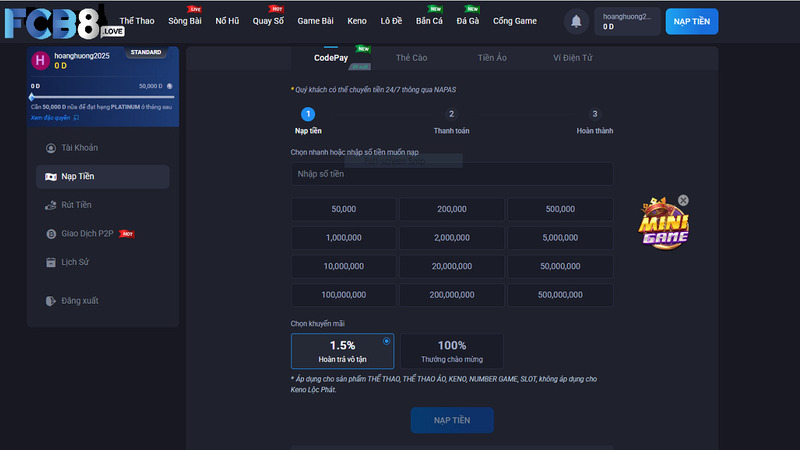Open Đá Gà menu
Viewport: 800px width, 450px height.
(467, 21)
